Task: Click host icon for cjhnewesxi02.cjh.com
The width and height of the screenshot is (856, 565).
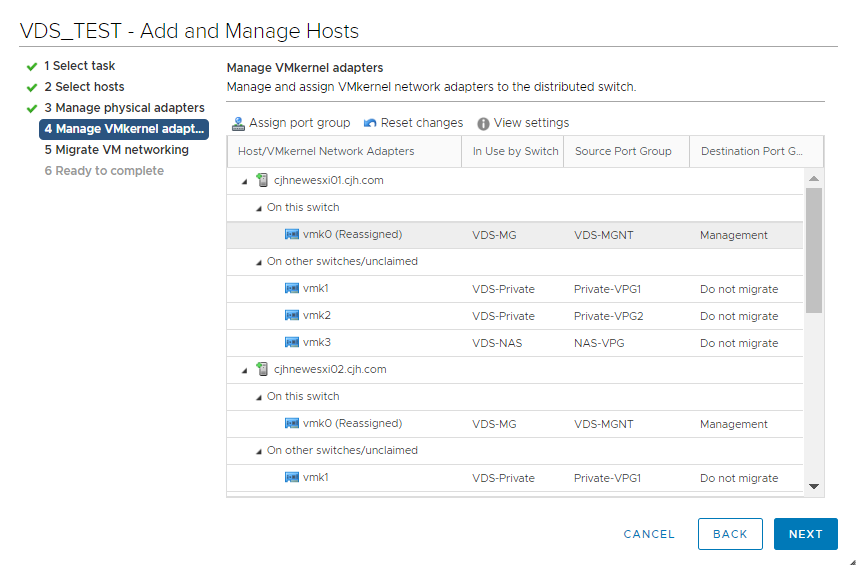Action: tap(263, 369)
